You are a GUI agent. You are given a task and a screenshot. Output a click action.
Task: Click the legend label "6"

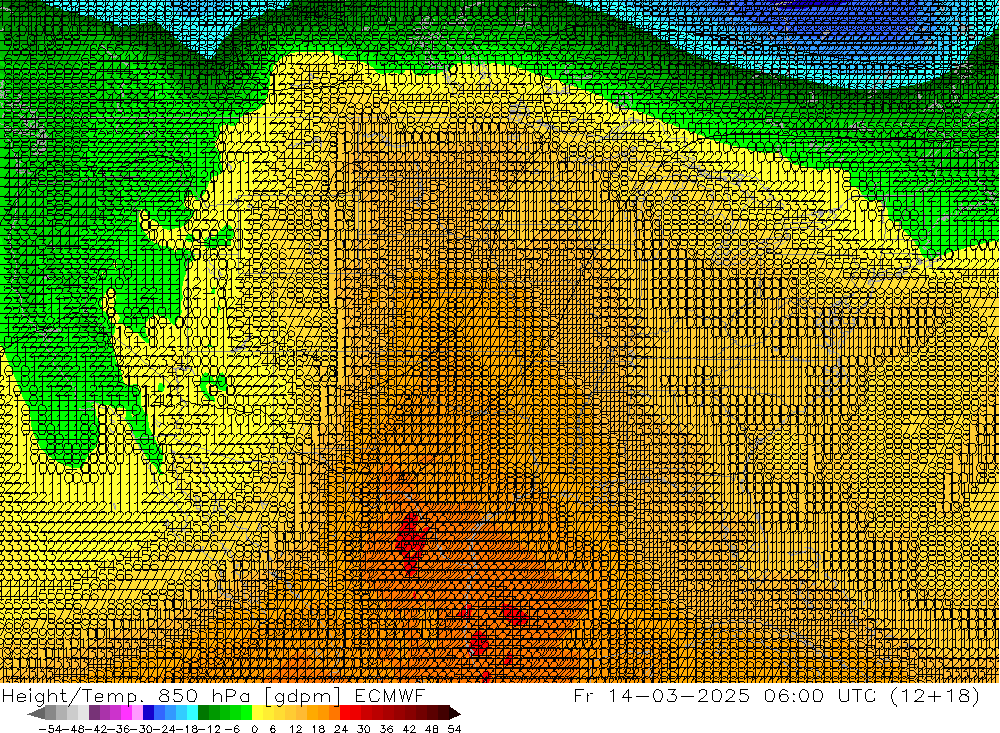[x=272, y=729]
